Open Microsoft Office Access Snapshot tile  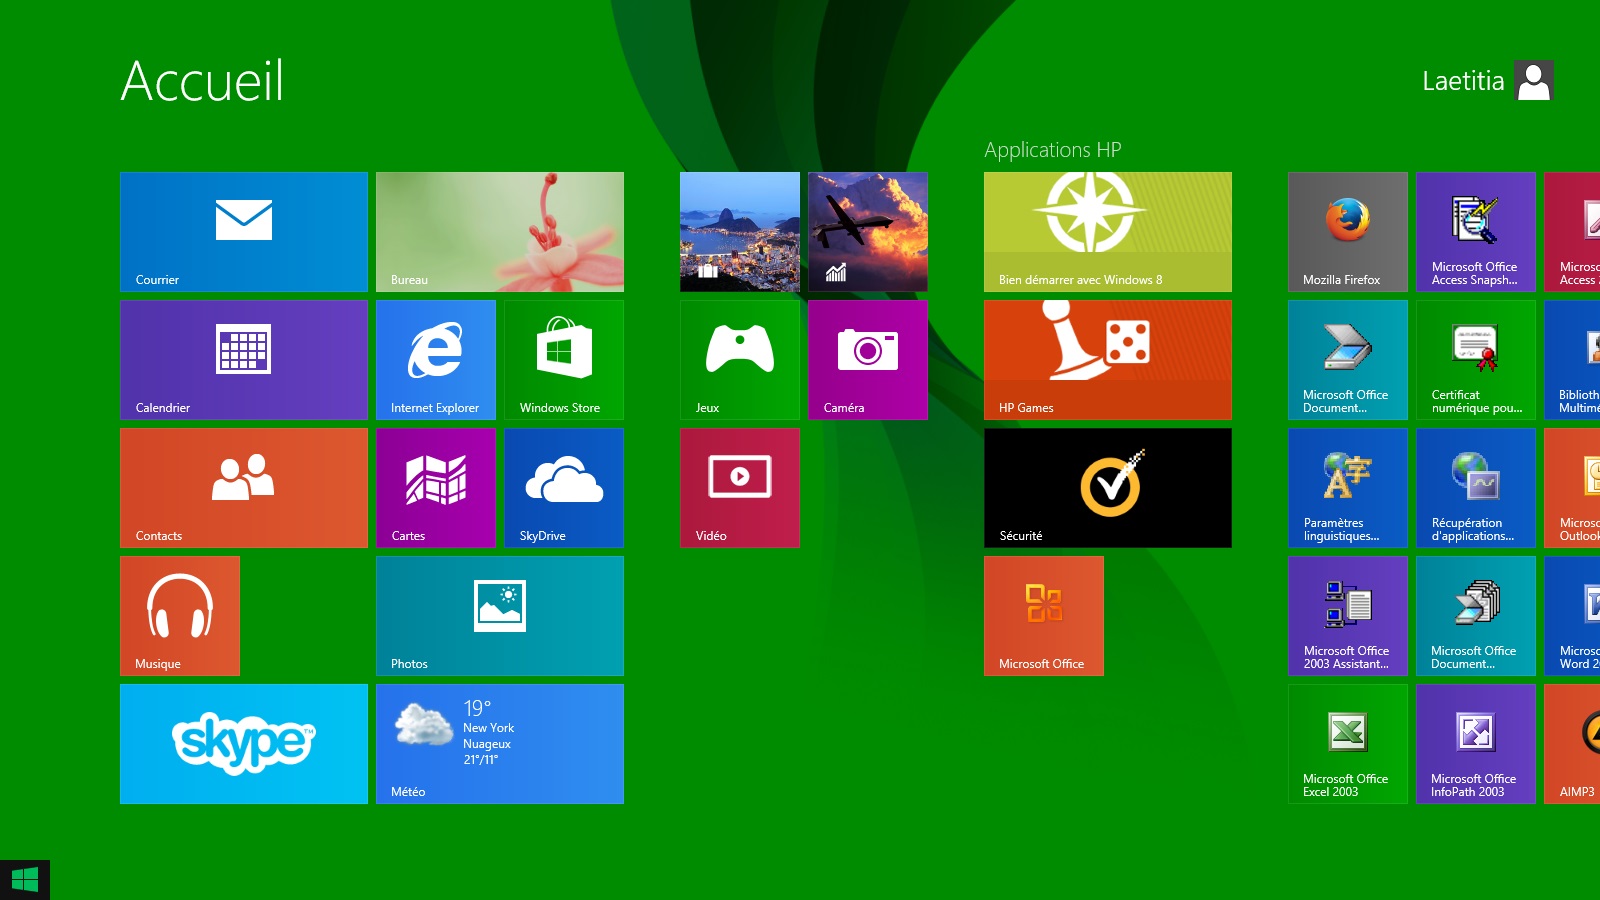[1476, 232]
